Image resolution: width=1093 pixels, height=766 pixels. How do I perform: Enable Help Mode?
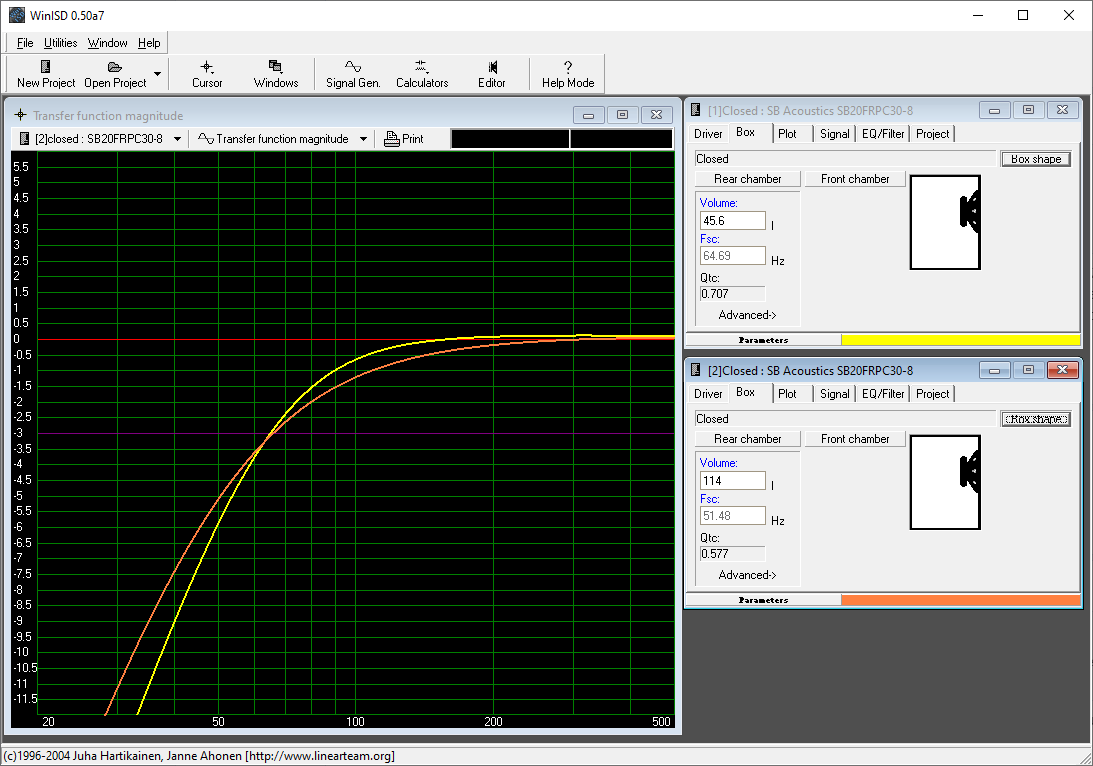pyautogui.click(x=568, y=74)
